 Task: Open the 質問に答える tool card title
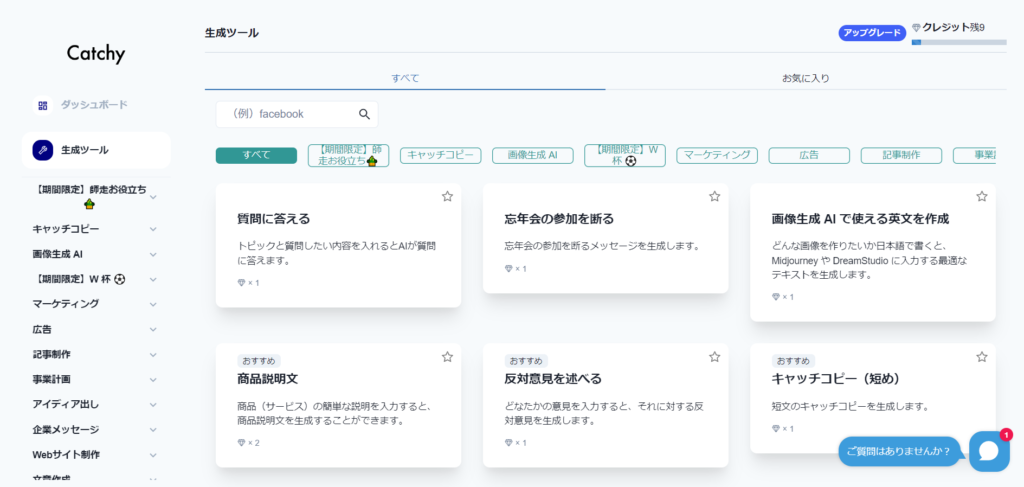click(x=274, y=219)
